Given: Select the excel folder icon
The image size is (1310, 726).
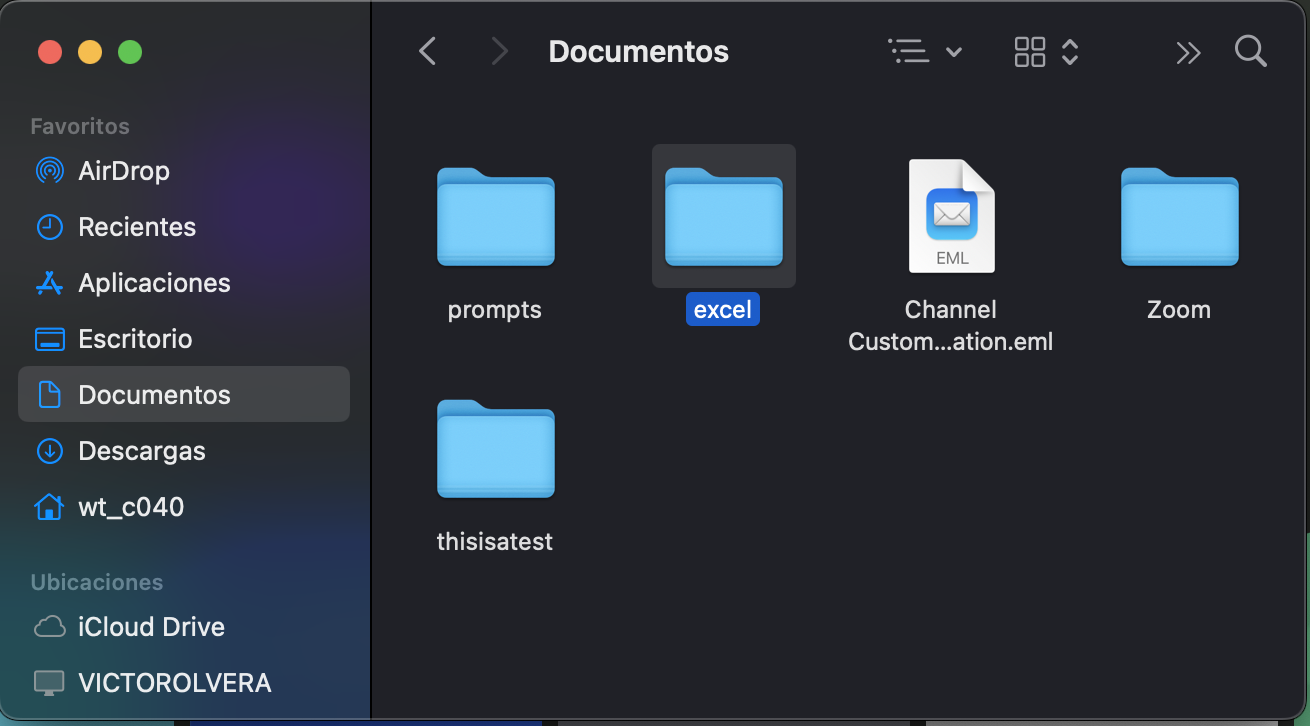Looking at the screenshot, I should [x=723, y=217].
